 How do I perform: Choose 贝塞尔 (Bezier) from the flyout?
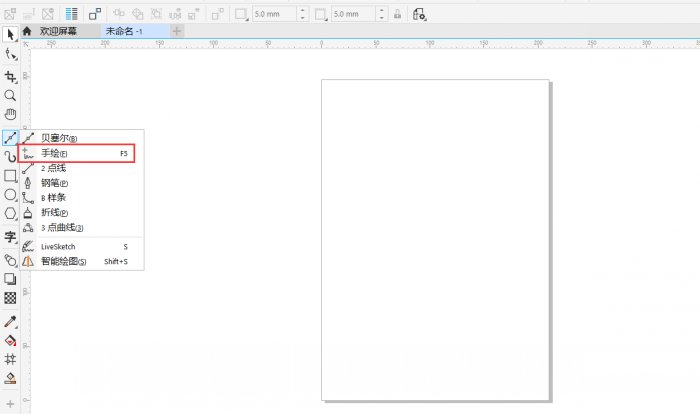click(x=82, y=138)
